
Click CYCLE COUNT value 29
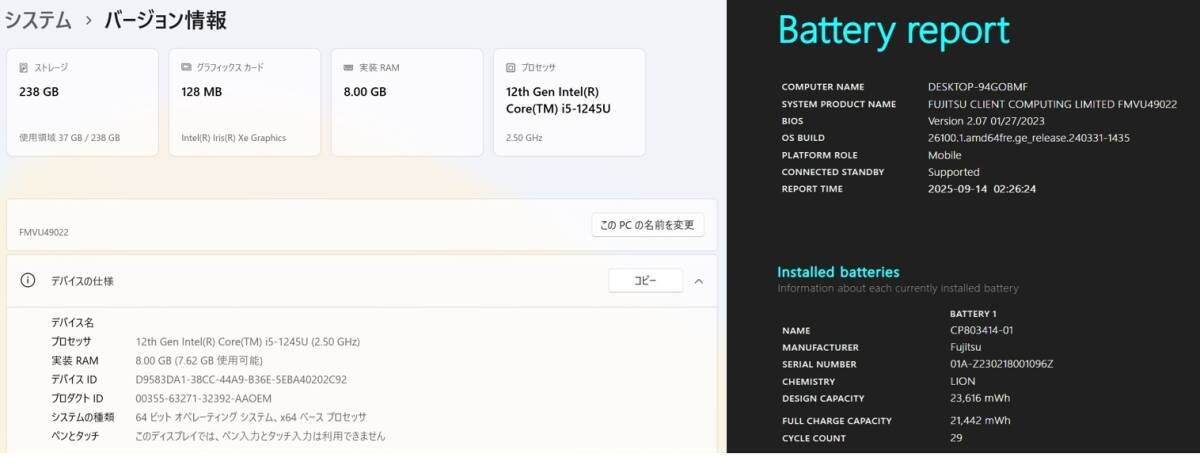click(x=956, y=438)
